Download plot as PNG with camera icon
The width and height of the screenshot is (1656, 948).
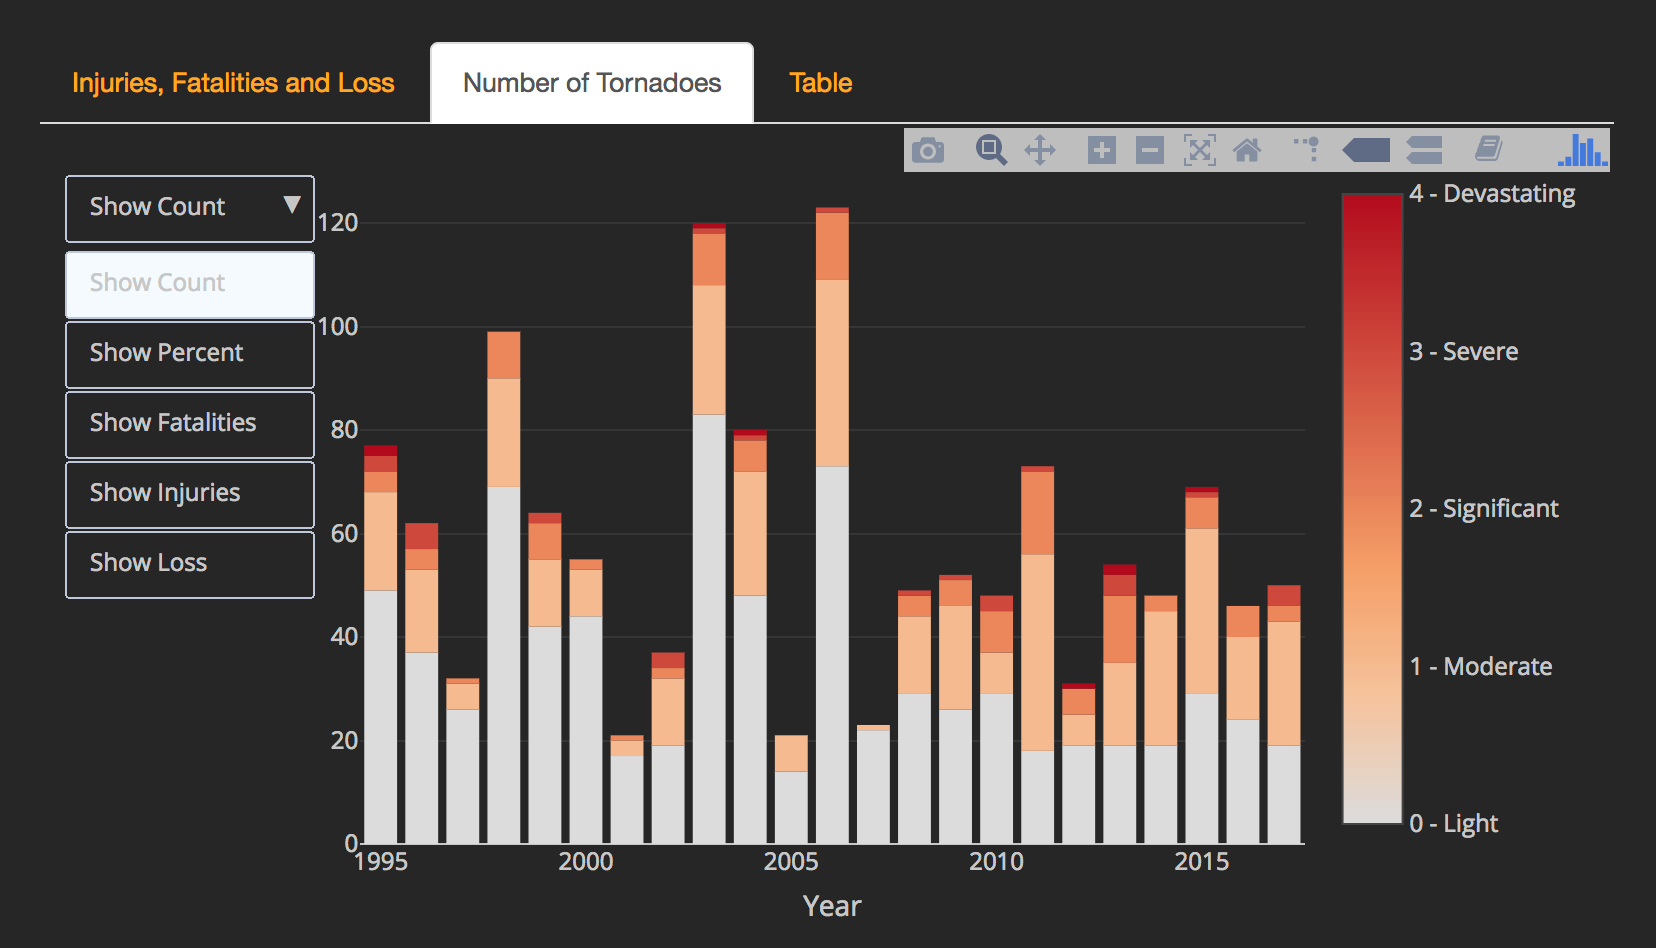click(x=928, y=151)
